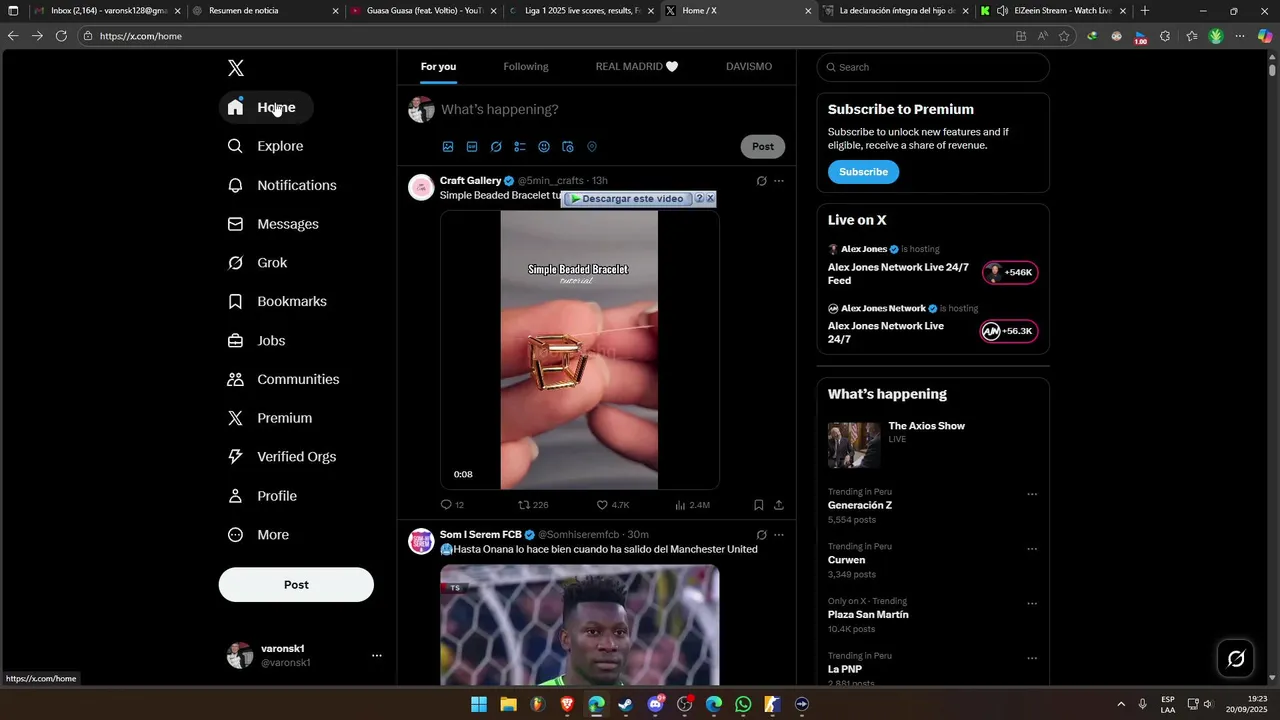Viewport: 1280px width, 720px height.
Task: Click the Search input field
Action: (x=933, y=67)
